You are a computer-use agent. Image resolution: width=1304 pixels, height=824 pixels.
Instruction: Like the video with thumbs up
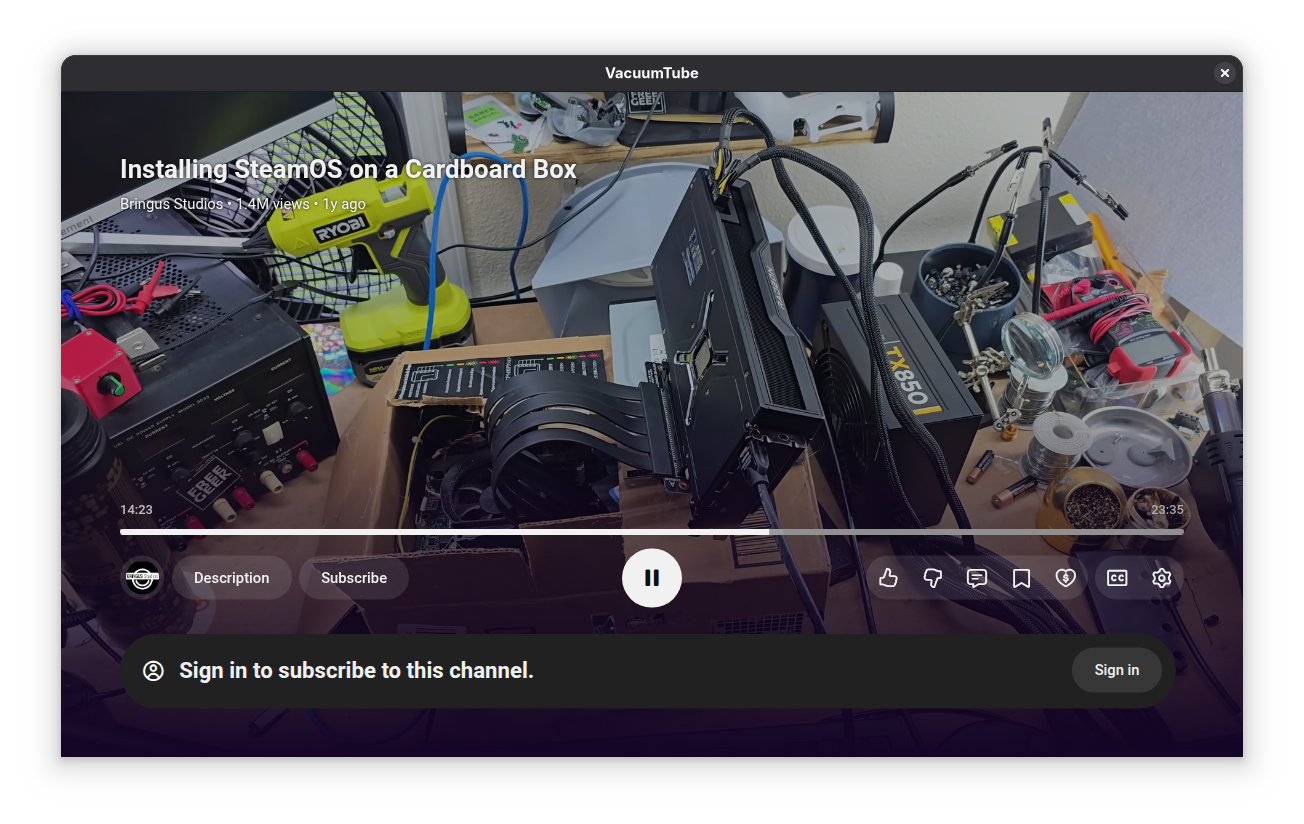point(888,578)
